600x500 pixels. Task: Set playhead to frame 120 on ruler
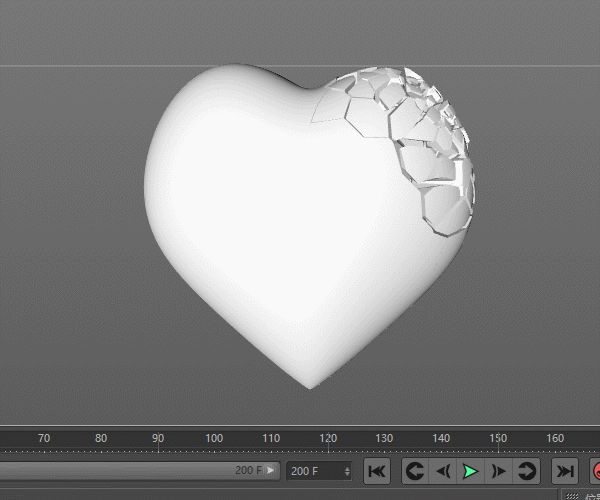point(328,438)
